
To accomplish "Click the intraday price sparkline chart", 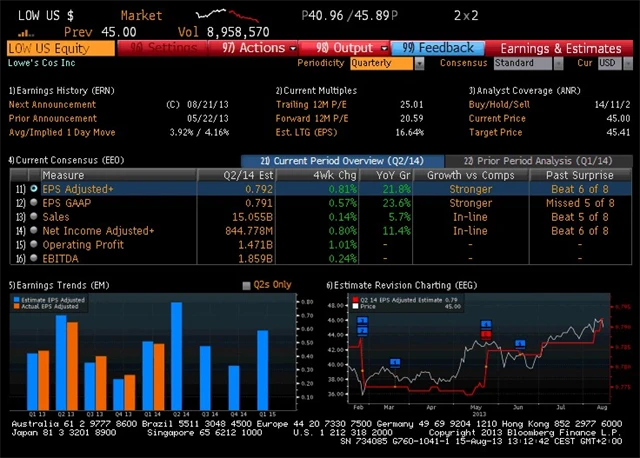I will 227,15.
